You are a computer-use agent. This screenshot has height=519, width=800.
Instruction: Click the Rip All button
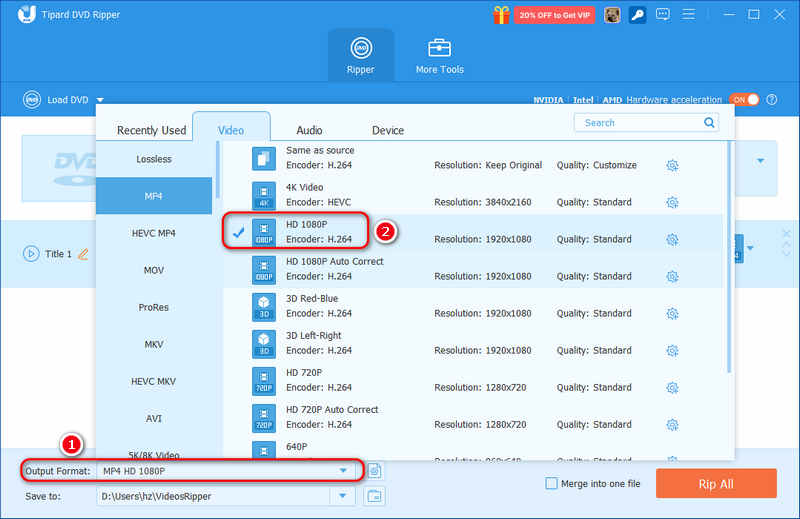(x=715, y=484)
